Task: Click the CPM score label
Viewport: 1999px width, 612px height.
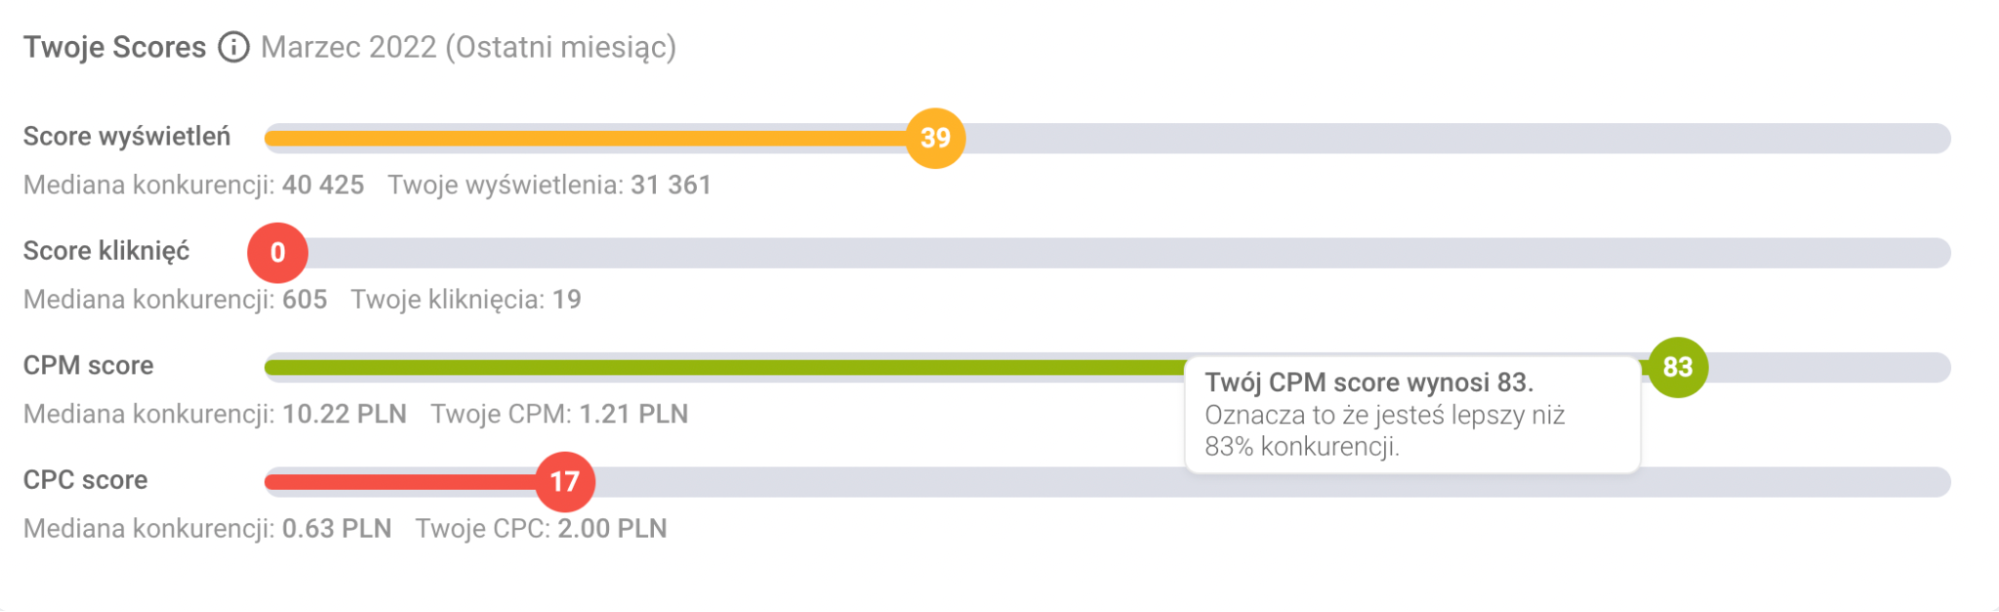Action: tap(88, 365)
